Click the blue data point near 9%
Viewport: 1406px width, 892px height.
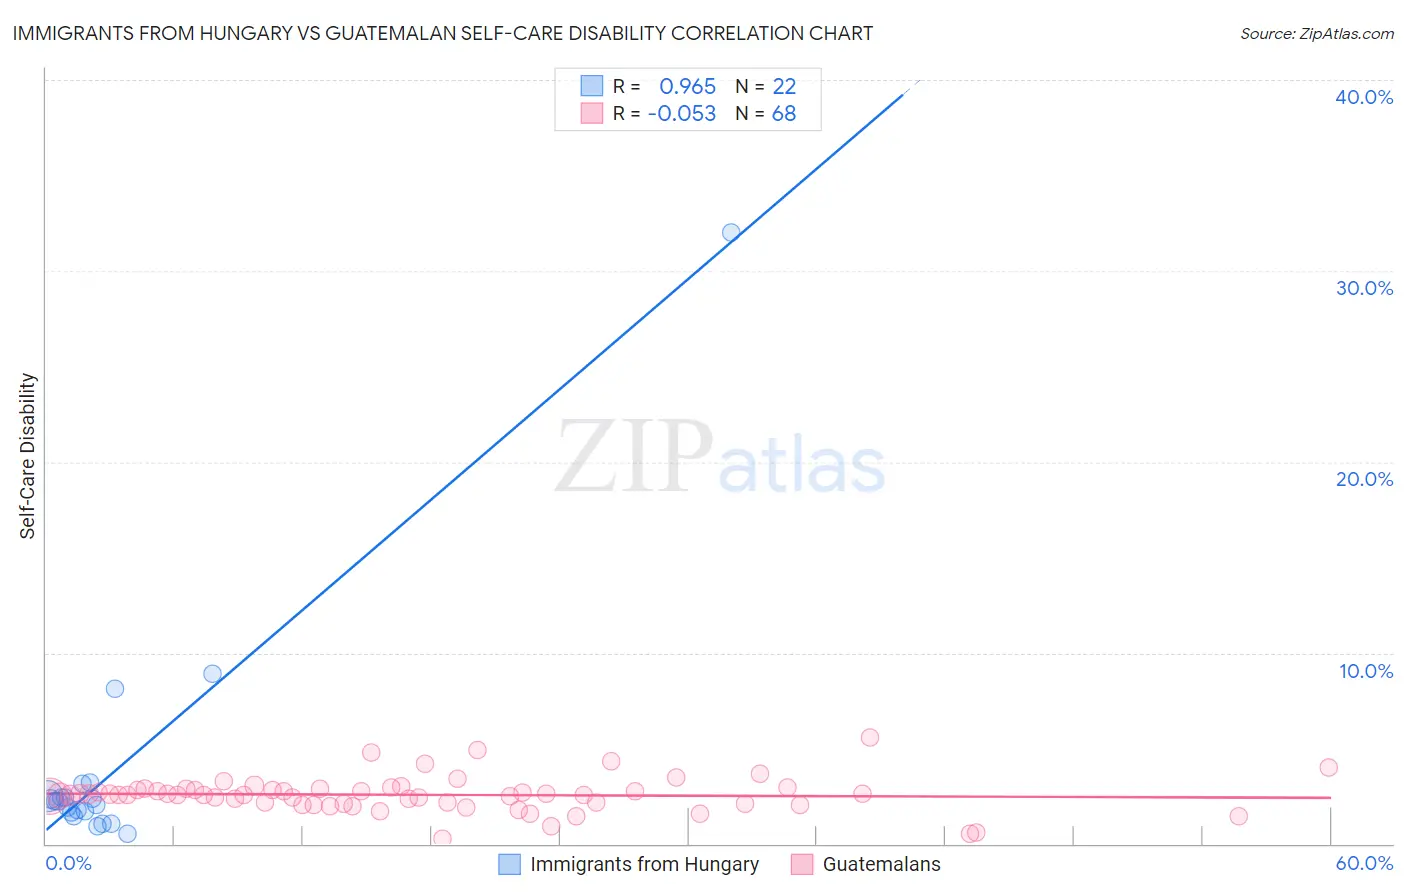point(212,674)
